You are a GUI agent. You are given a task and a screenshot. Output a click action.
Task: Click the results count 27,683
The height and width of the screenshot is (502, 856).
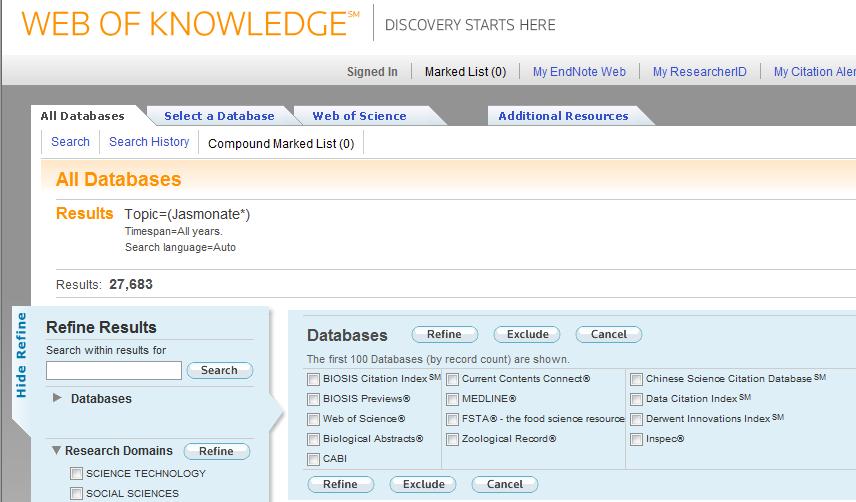(131, 284)
